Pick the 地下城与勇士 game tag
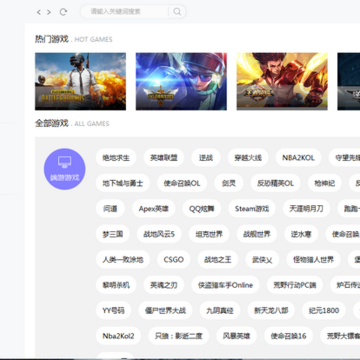The width and height of the screenshot is (360, 360). [123, 183]
